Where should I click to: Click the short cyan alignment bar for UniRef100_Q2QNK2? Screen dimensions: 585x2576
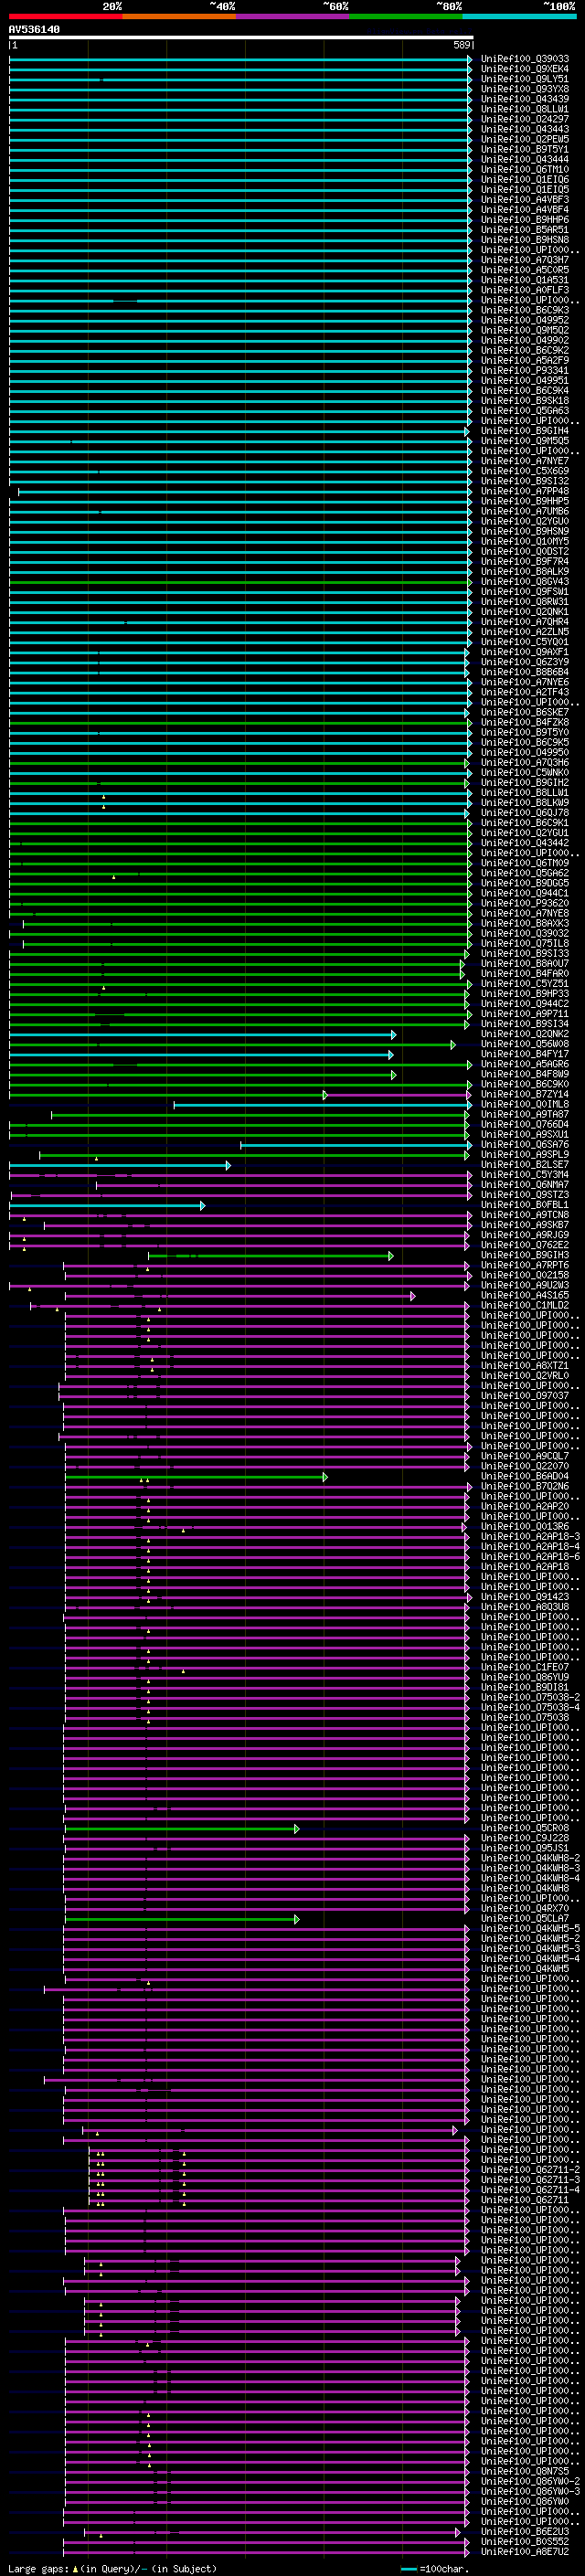tap(203, 1034)
